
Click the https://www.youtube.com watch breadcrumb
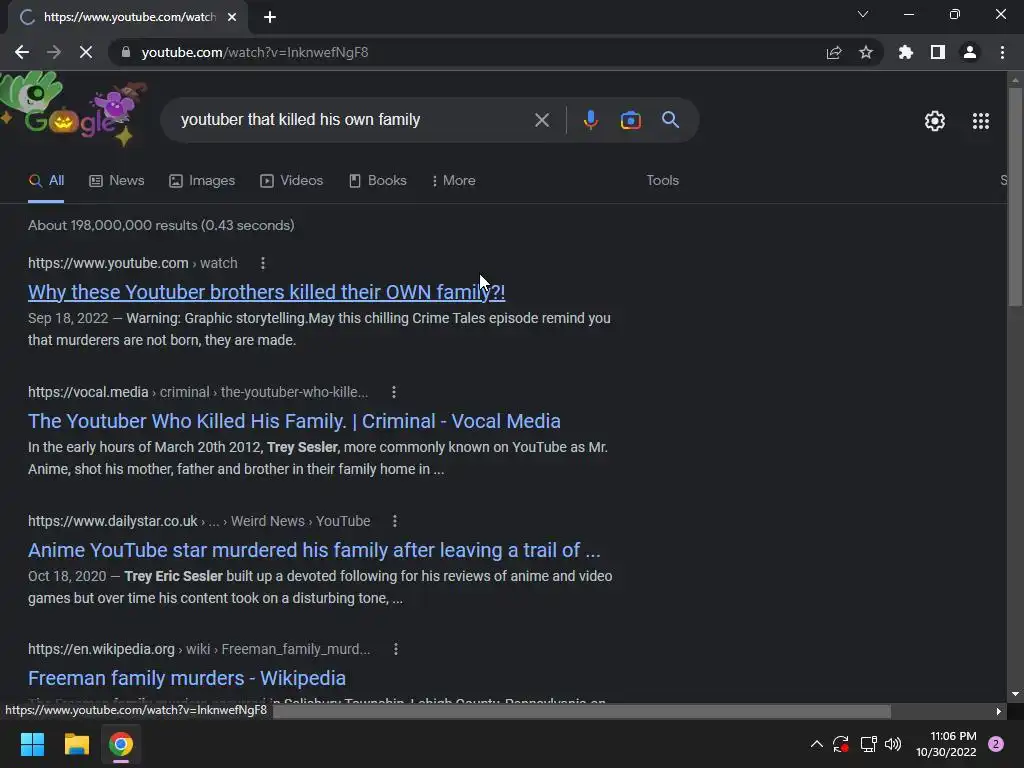point(133,263)
